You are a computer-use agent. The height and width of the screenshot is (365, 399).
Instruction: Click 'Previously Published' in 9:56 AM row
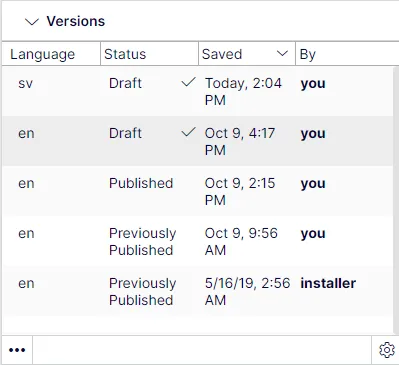tap(142, 242)
